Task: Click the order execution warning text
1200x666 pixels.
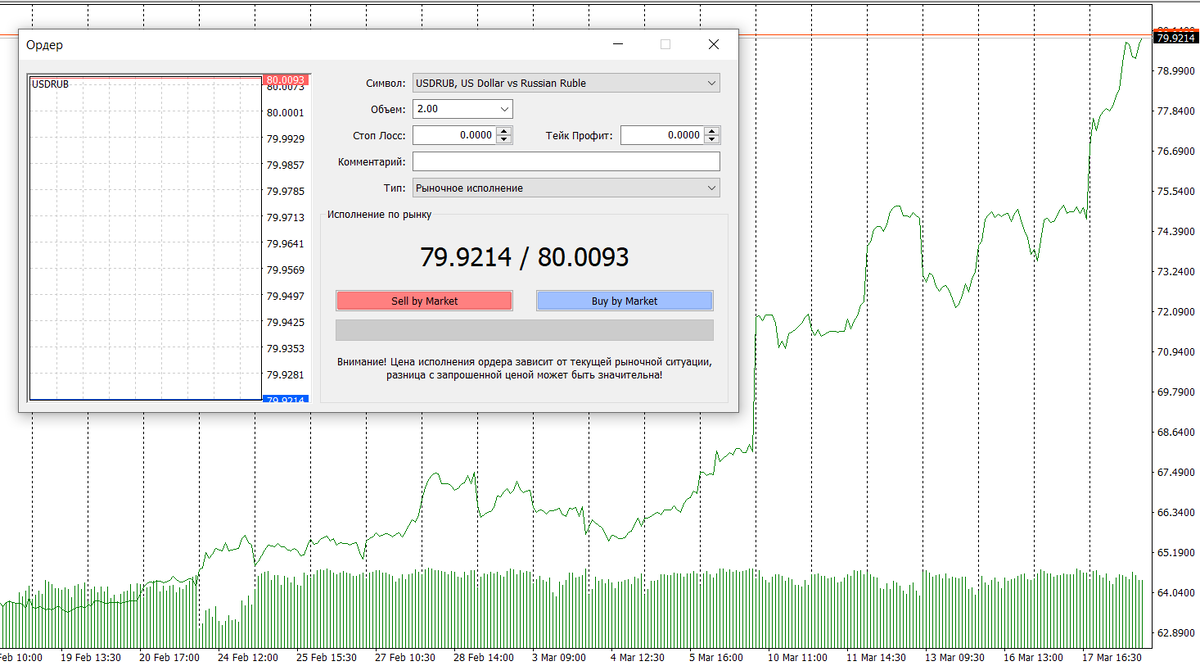Action: coord(525,368)
